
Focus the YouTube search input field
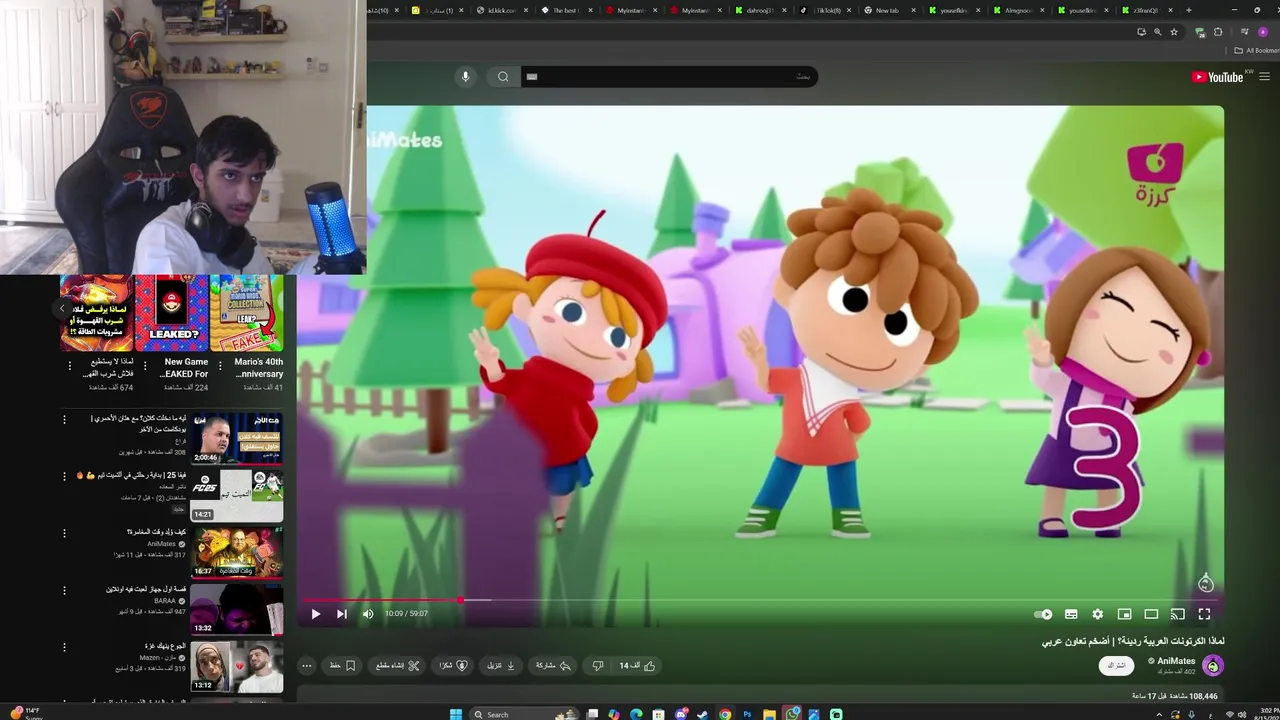(x=669, y=77)
